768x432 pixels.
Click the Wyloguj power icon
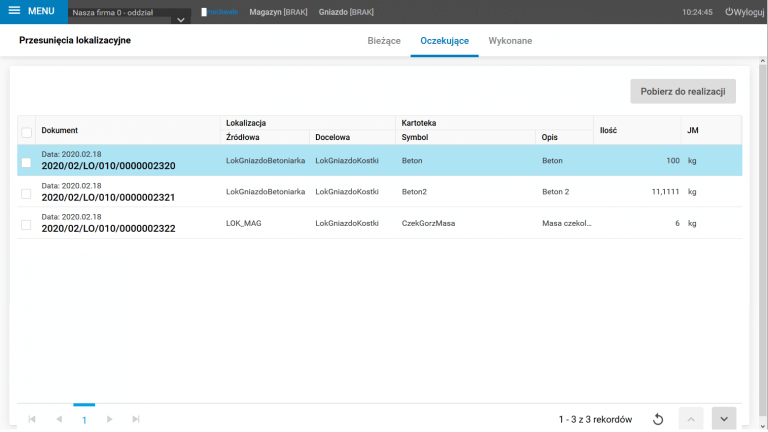729,12
